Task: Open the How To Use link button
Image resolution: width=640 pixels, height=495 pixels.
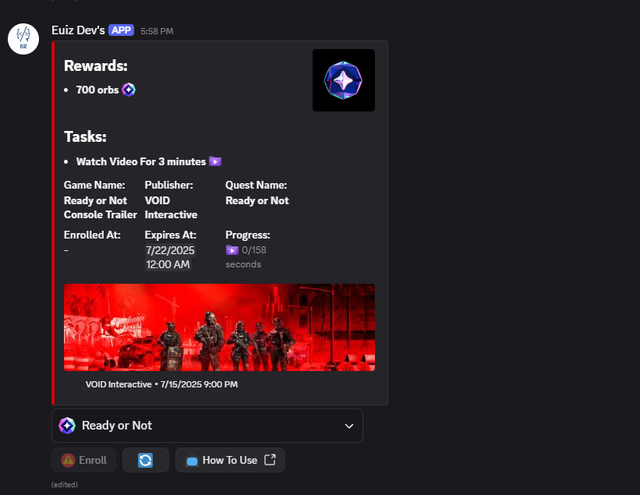Action: 230,460
